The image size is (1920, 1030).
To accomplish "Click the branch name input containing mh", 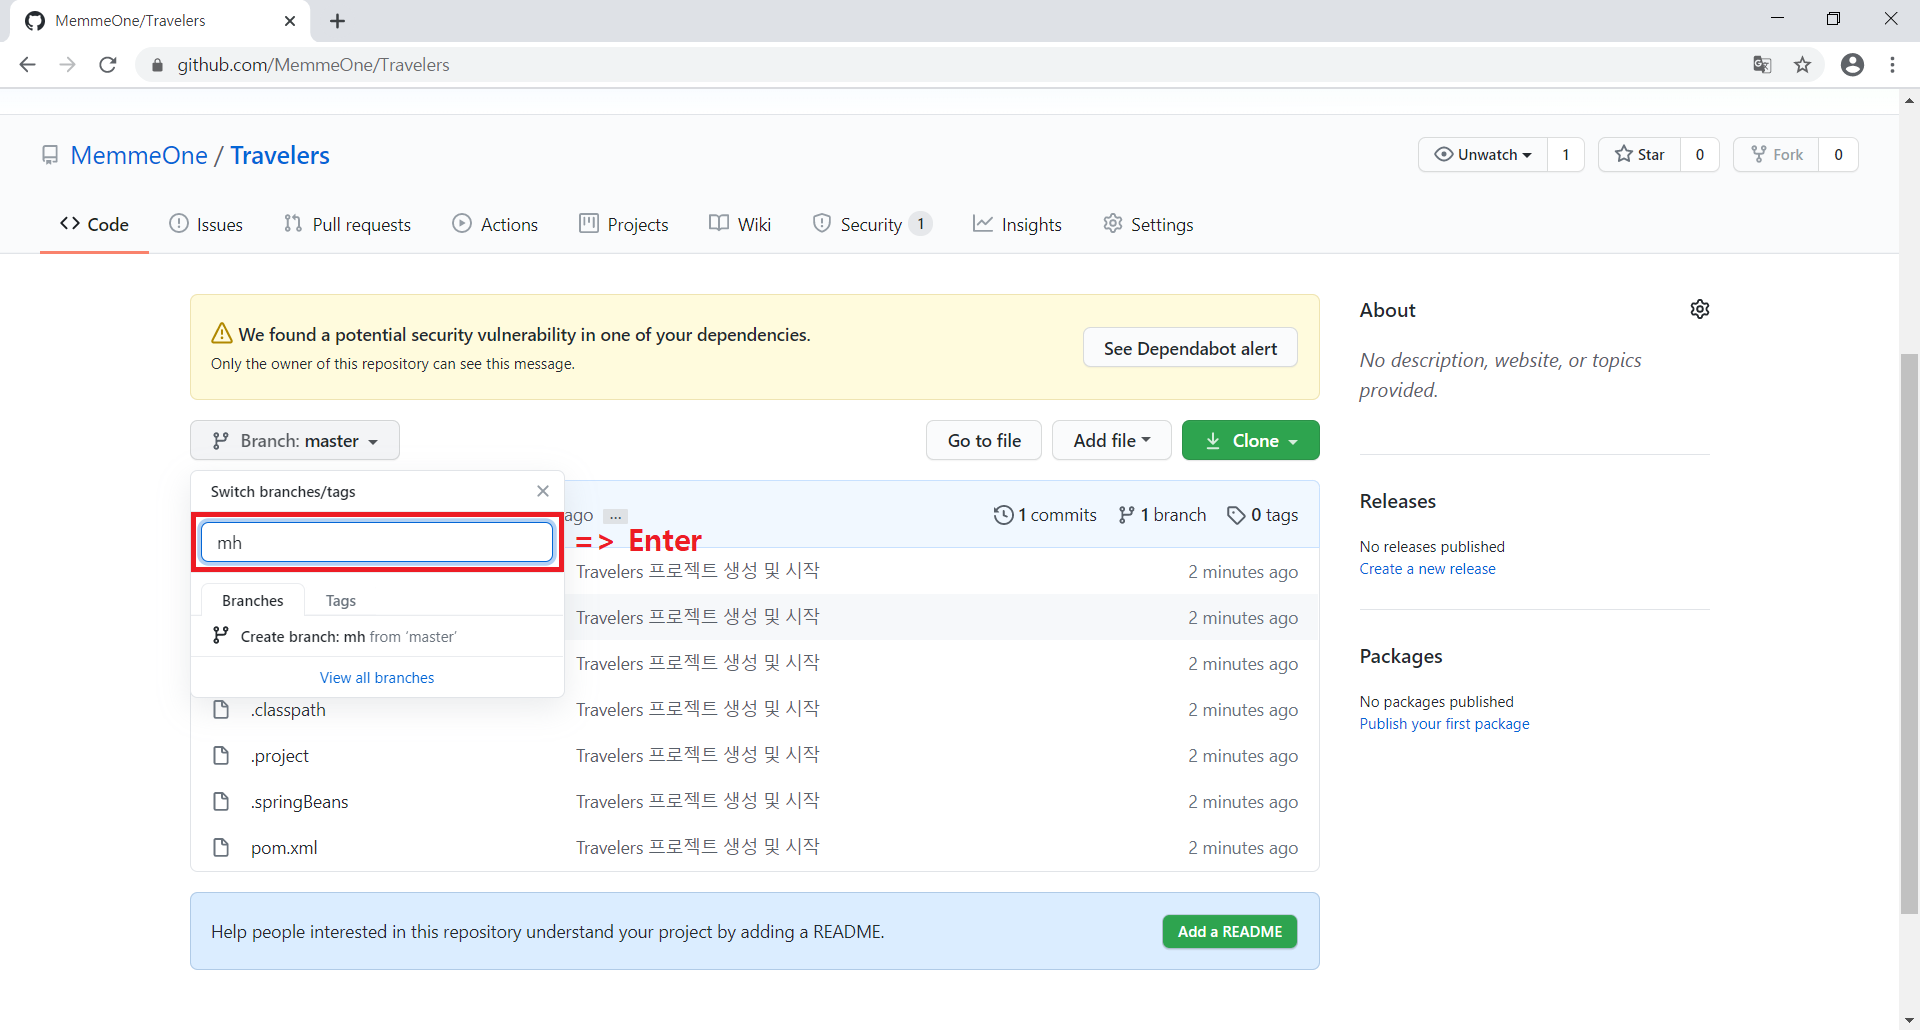I will [x=377, y=543].
